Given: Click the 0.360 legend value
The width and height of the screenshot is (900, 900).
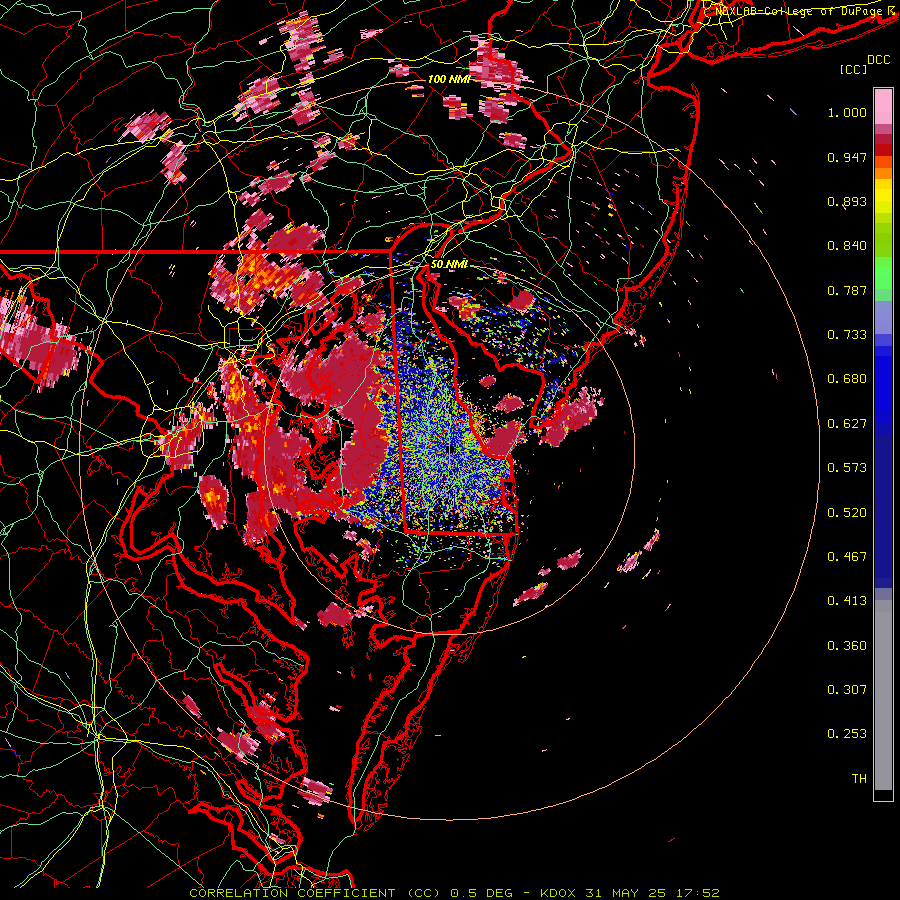Looking at the screenshot, I should (847, 646).
